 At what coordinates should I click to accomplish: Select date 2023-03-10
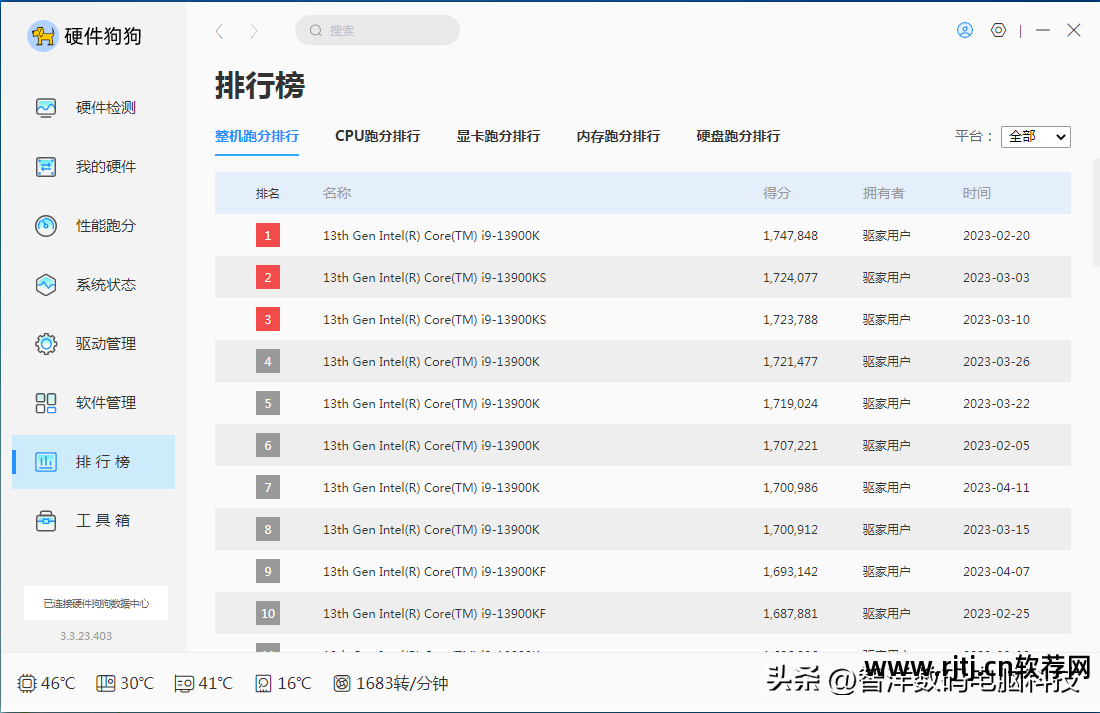pyautogui.click(x=996, y=319)
